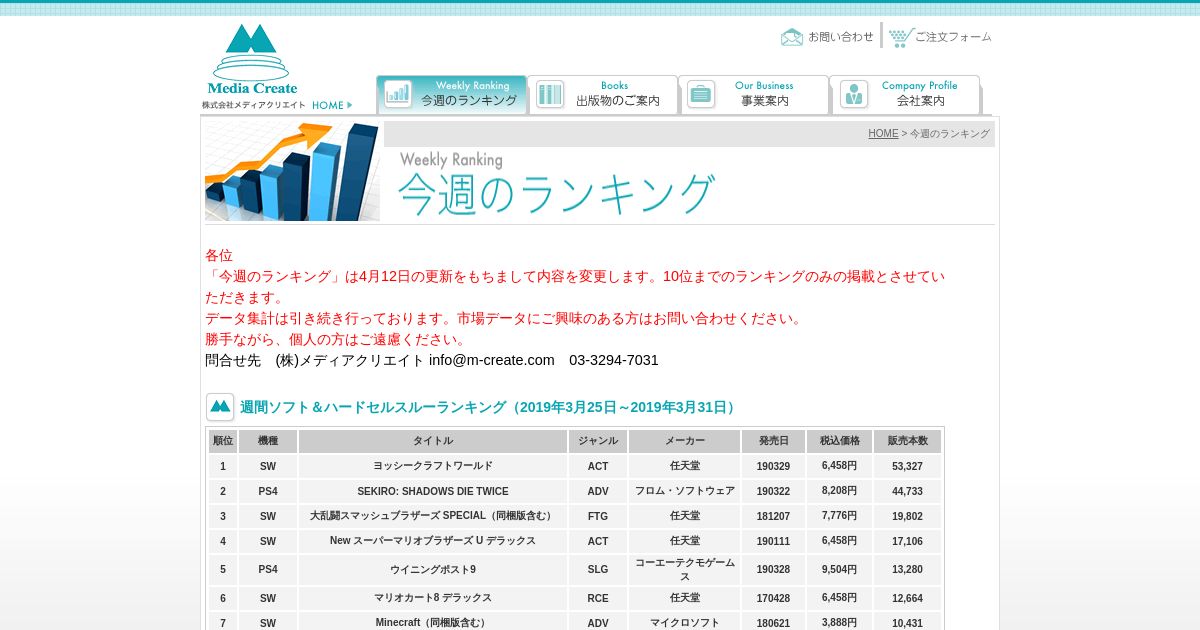Click the コーエーテクモゲームス maker cell
Screen dimensions: 1200x630
pos(685,570)
